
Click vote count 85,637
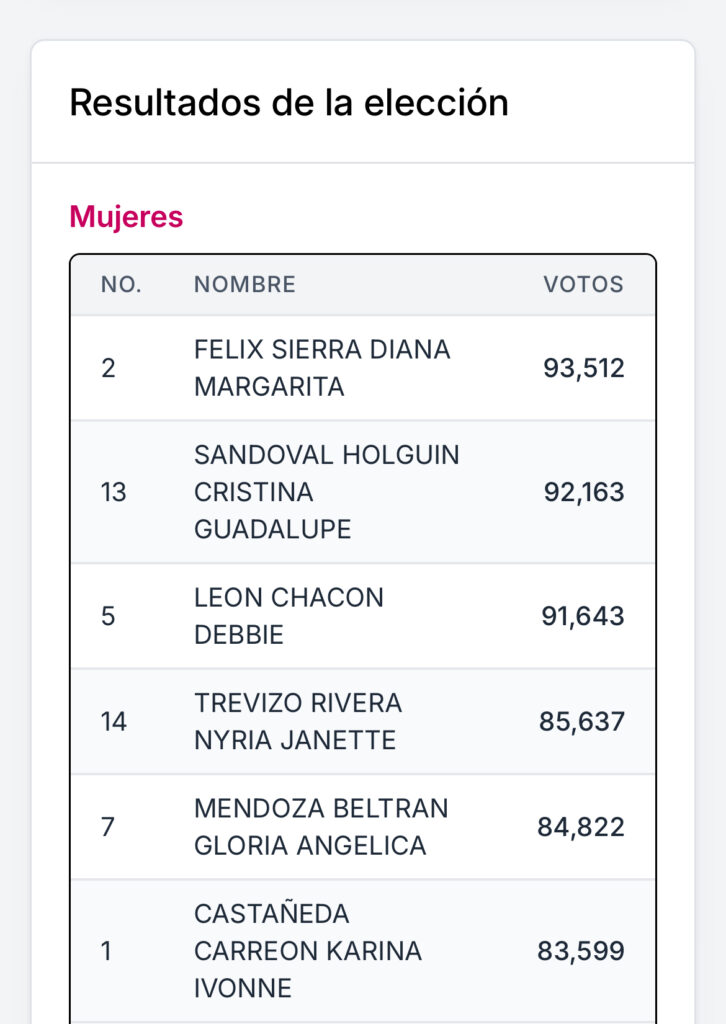coord(582,722)
